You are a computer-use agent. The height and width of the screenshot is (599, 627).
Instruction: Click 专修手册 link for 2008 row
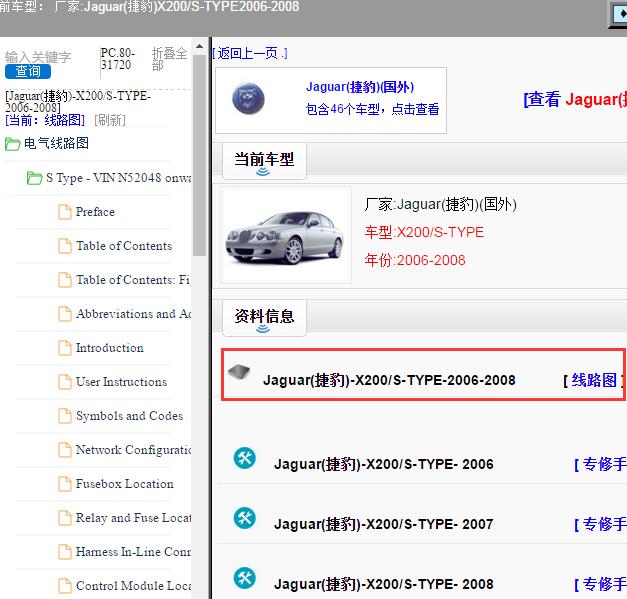coord(600,584)
